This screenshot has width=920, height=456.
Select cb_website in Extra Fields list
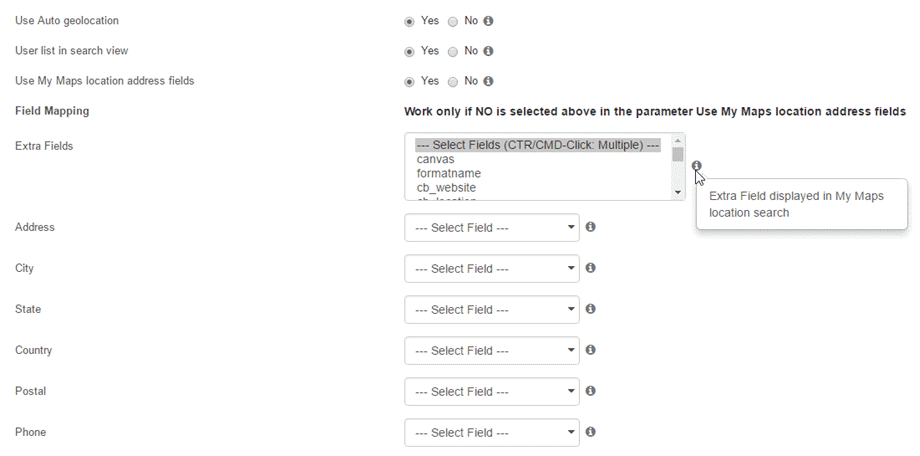click(447, 188)
